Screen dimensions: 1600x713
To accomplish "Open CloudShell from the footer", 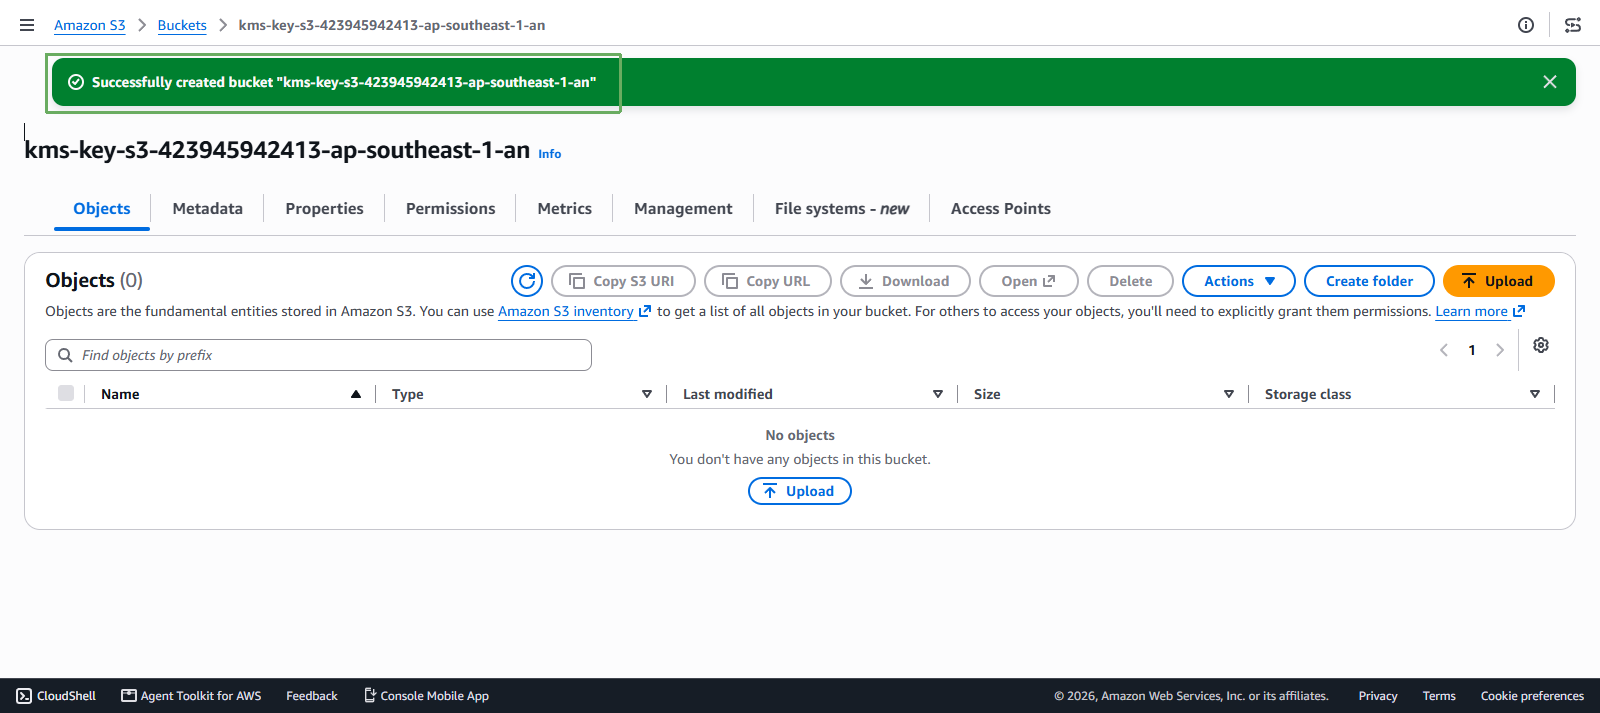I will pyautogui.click(x=56, y=696).
